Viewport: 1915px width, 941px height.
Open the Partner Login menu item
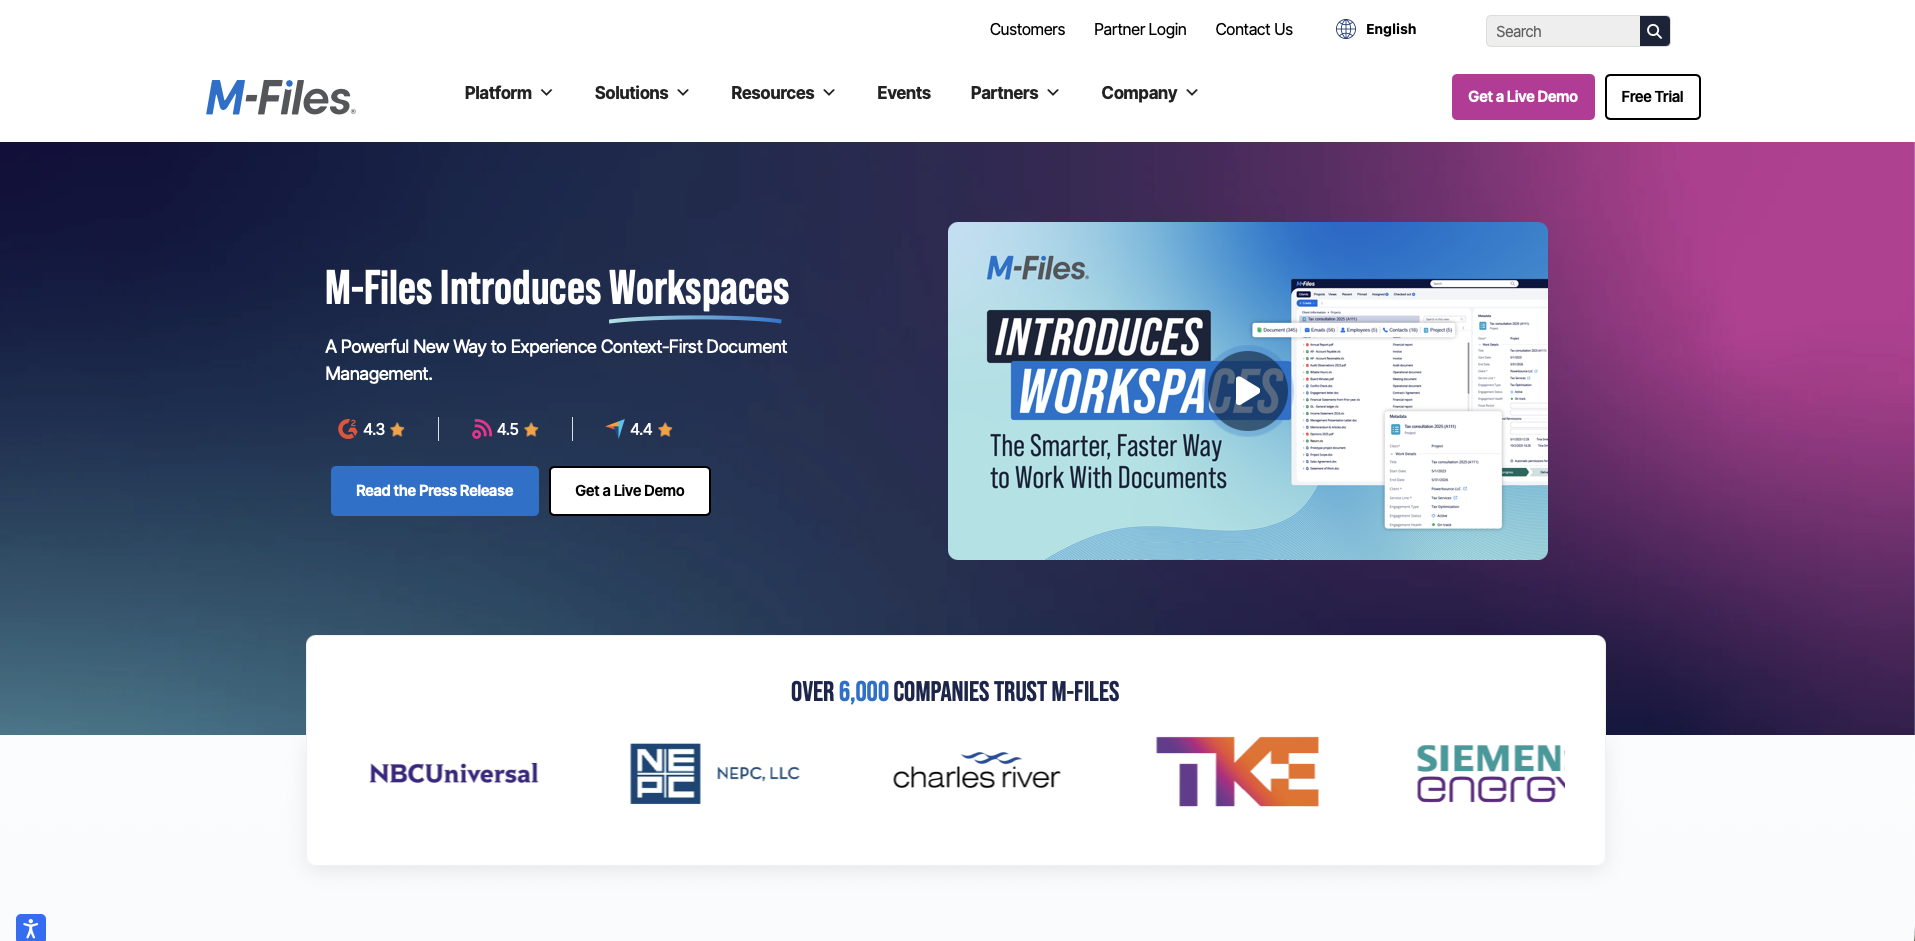(1139, 29)
